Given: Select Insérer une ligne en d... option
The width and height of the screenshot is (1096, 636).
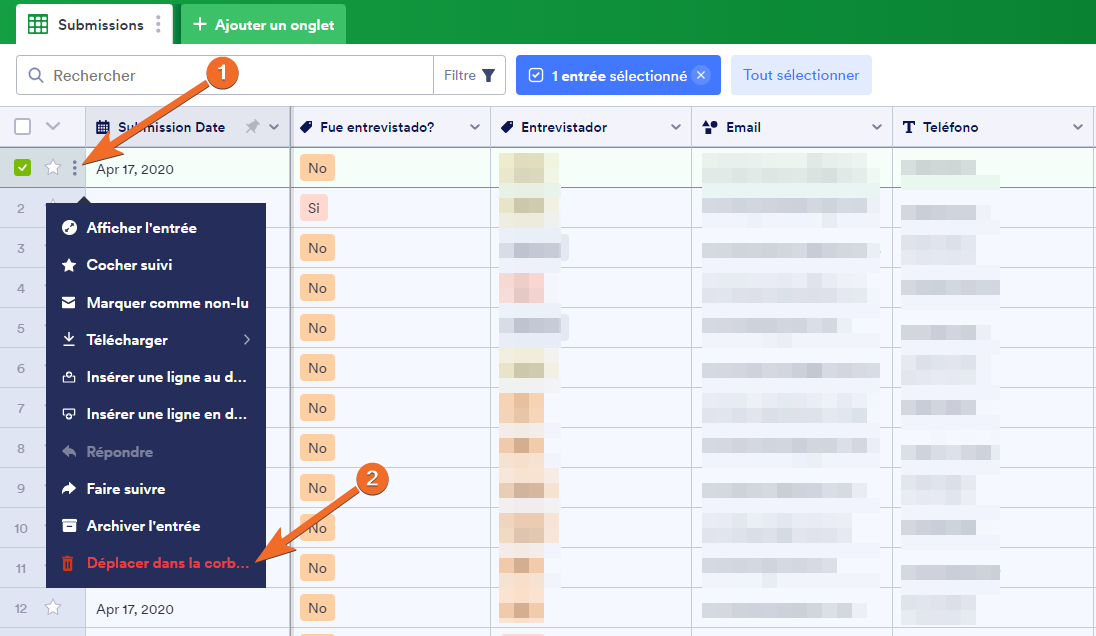Looking at the screenshot, I should [156, 414].
